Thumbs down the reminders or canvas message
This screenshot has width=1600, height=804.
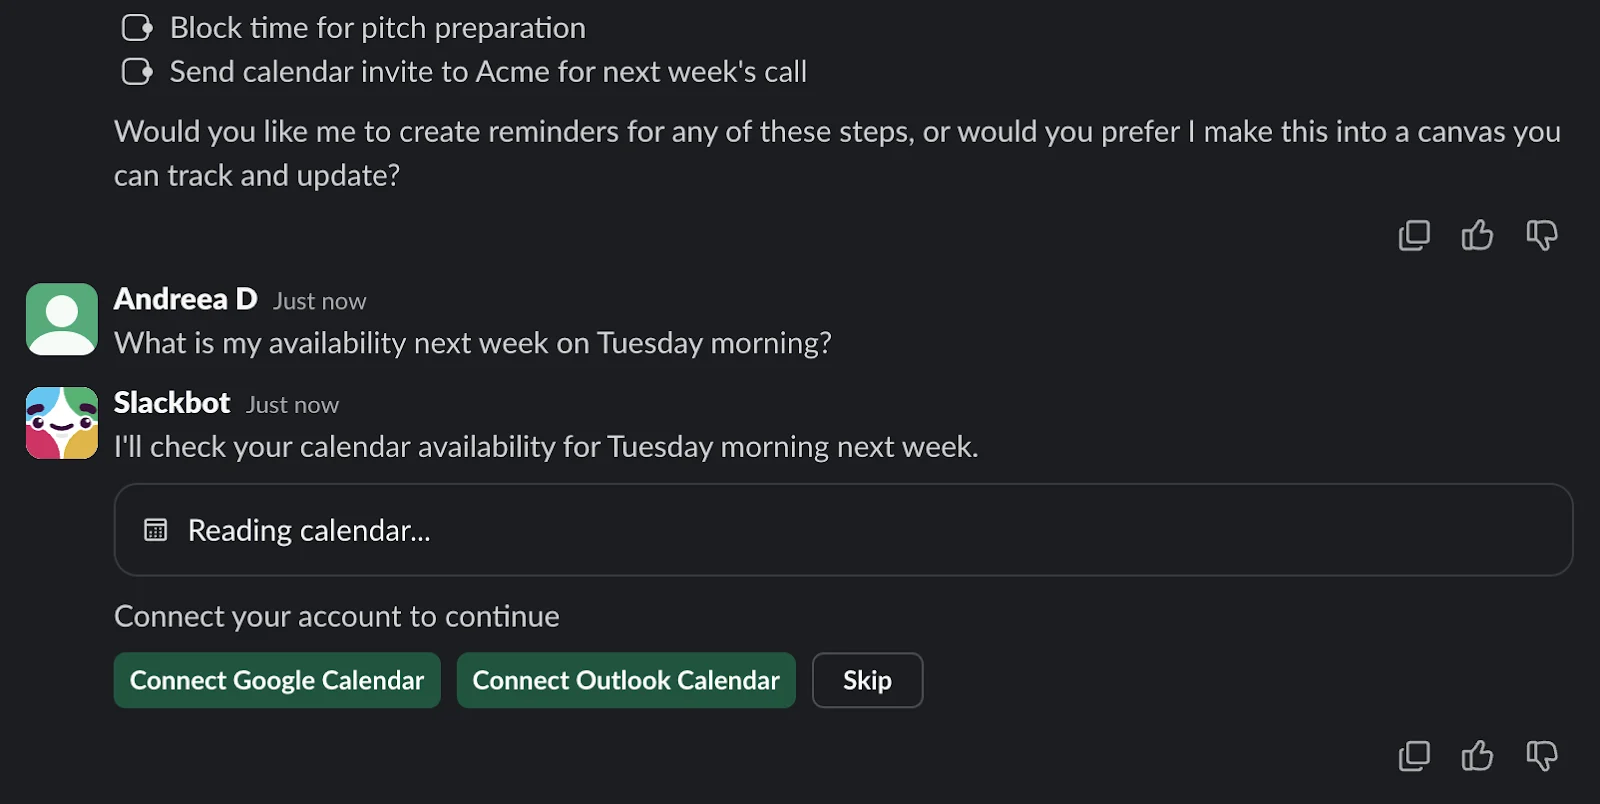[1541, 236]
